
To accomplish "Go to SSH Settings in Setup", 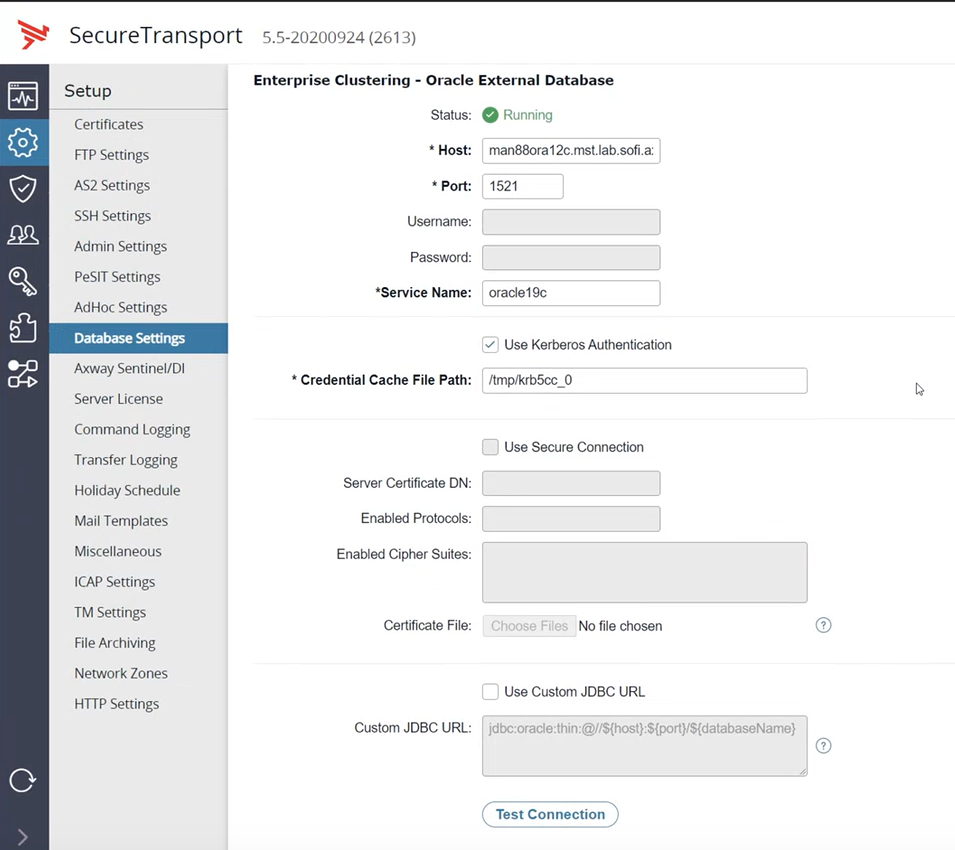I will [x=112, y=216].
